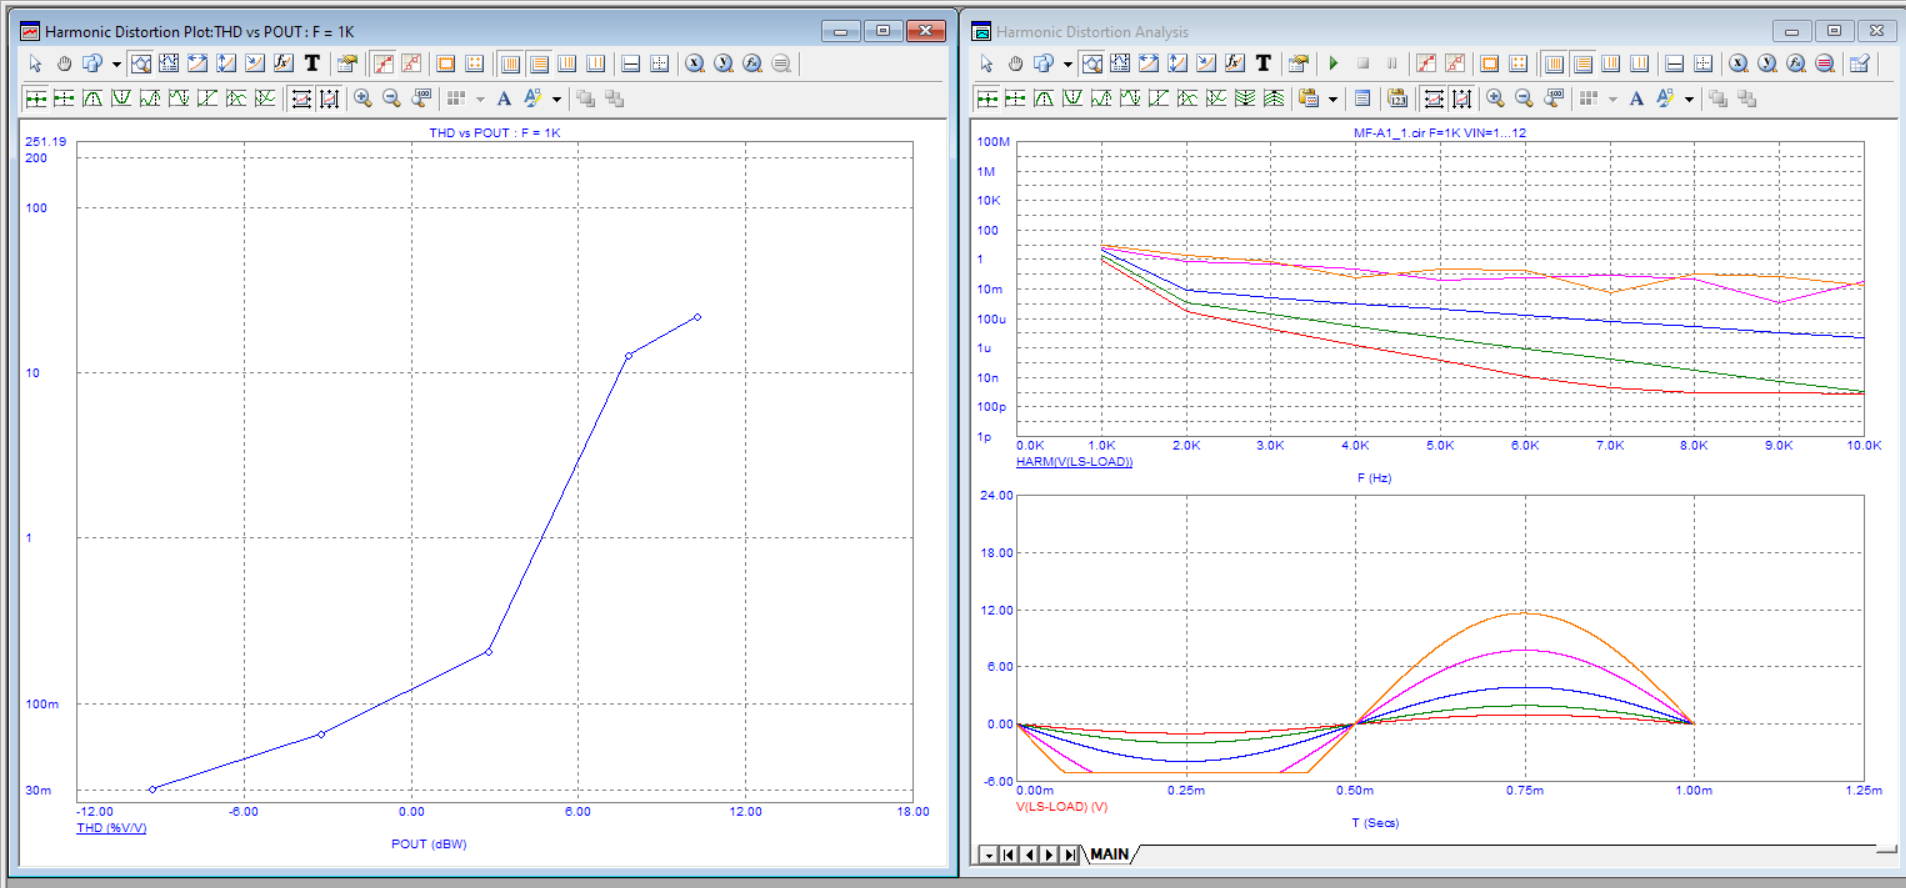The width and height of the screenshot is (1906, 888).
Task: Open the shapes dropdown arrow in Plot window toolbar
Action: coord(116,65)
